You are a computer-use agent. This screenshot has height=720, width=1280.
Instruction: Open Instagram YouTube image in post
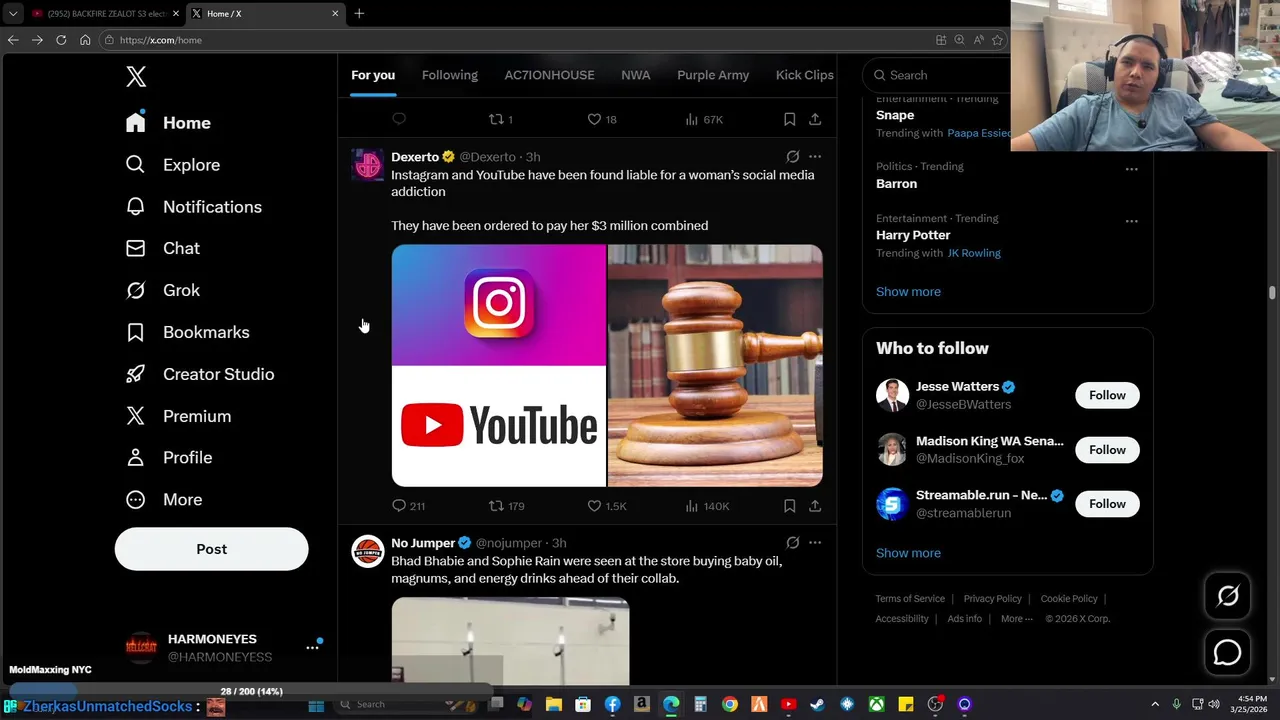point(499,365)
